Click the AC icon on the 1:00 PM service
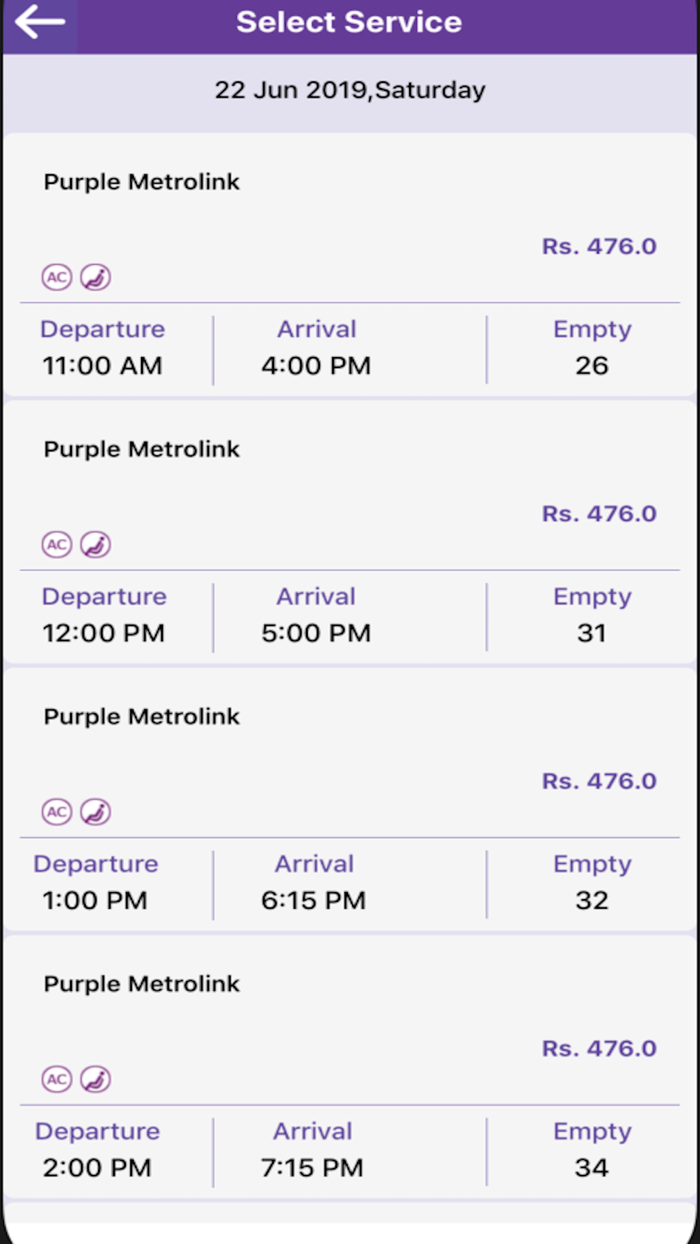700x1244 pixels. coord(57,812)
